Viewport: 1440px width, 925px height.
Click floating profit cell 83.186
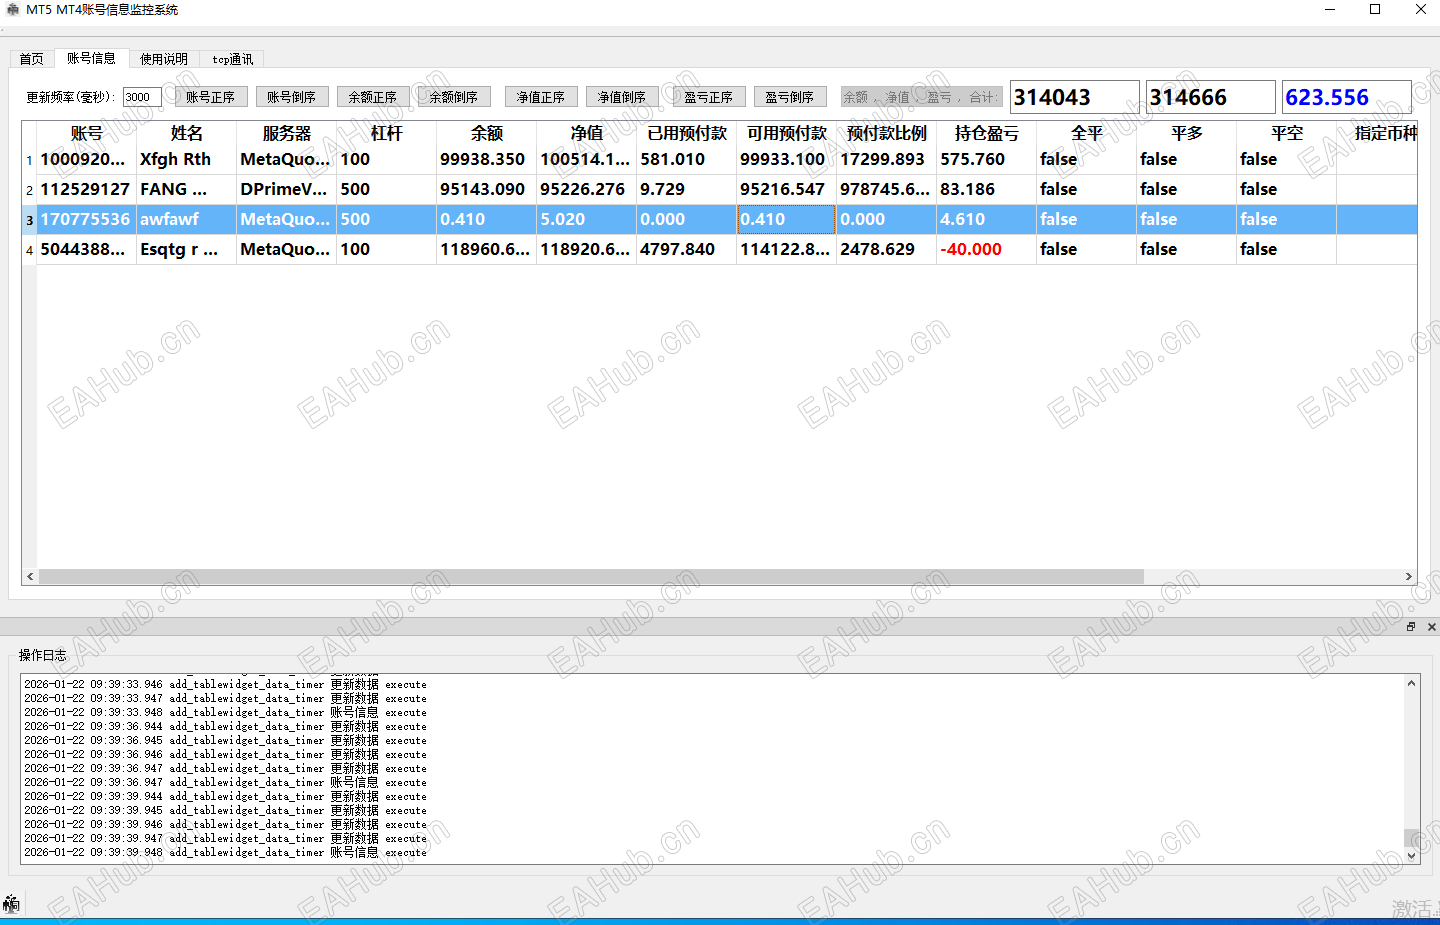point(987,190)
